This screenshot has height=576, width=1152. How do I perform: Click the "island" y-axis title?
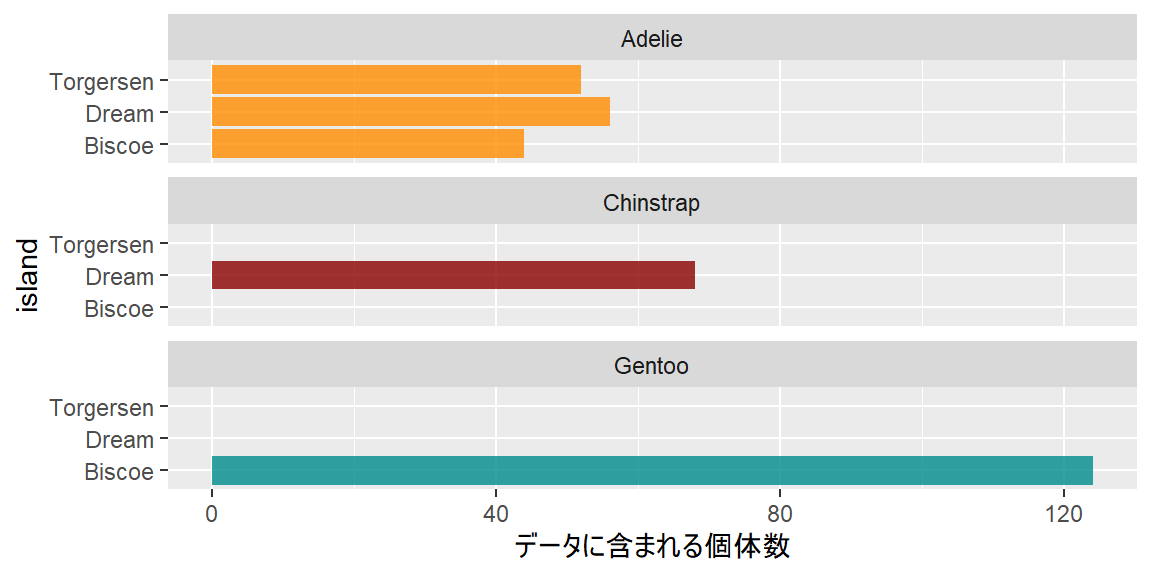point(28,276)
